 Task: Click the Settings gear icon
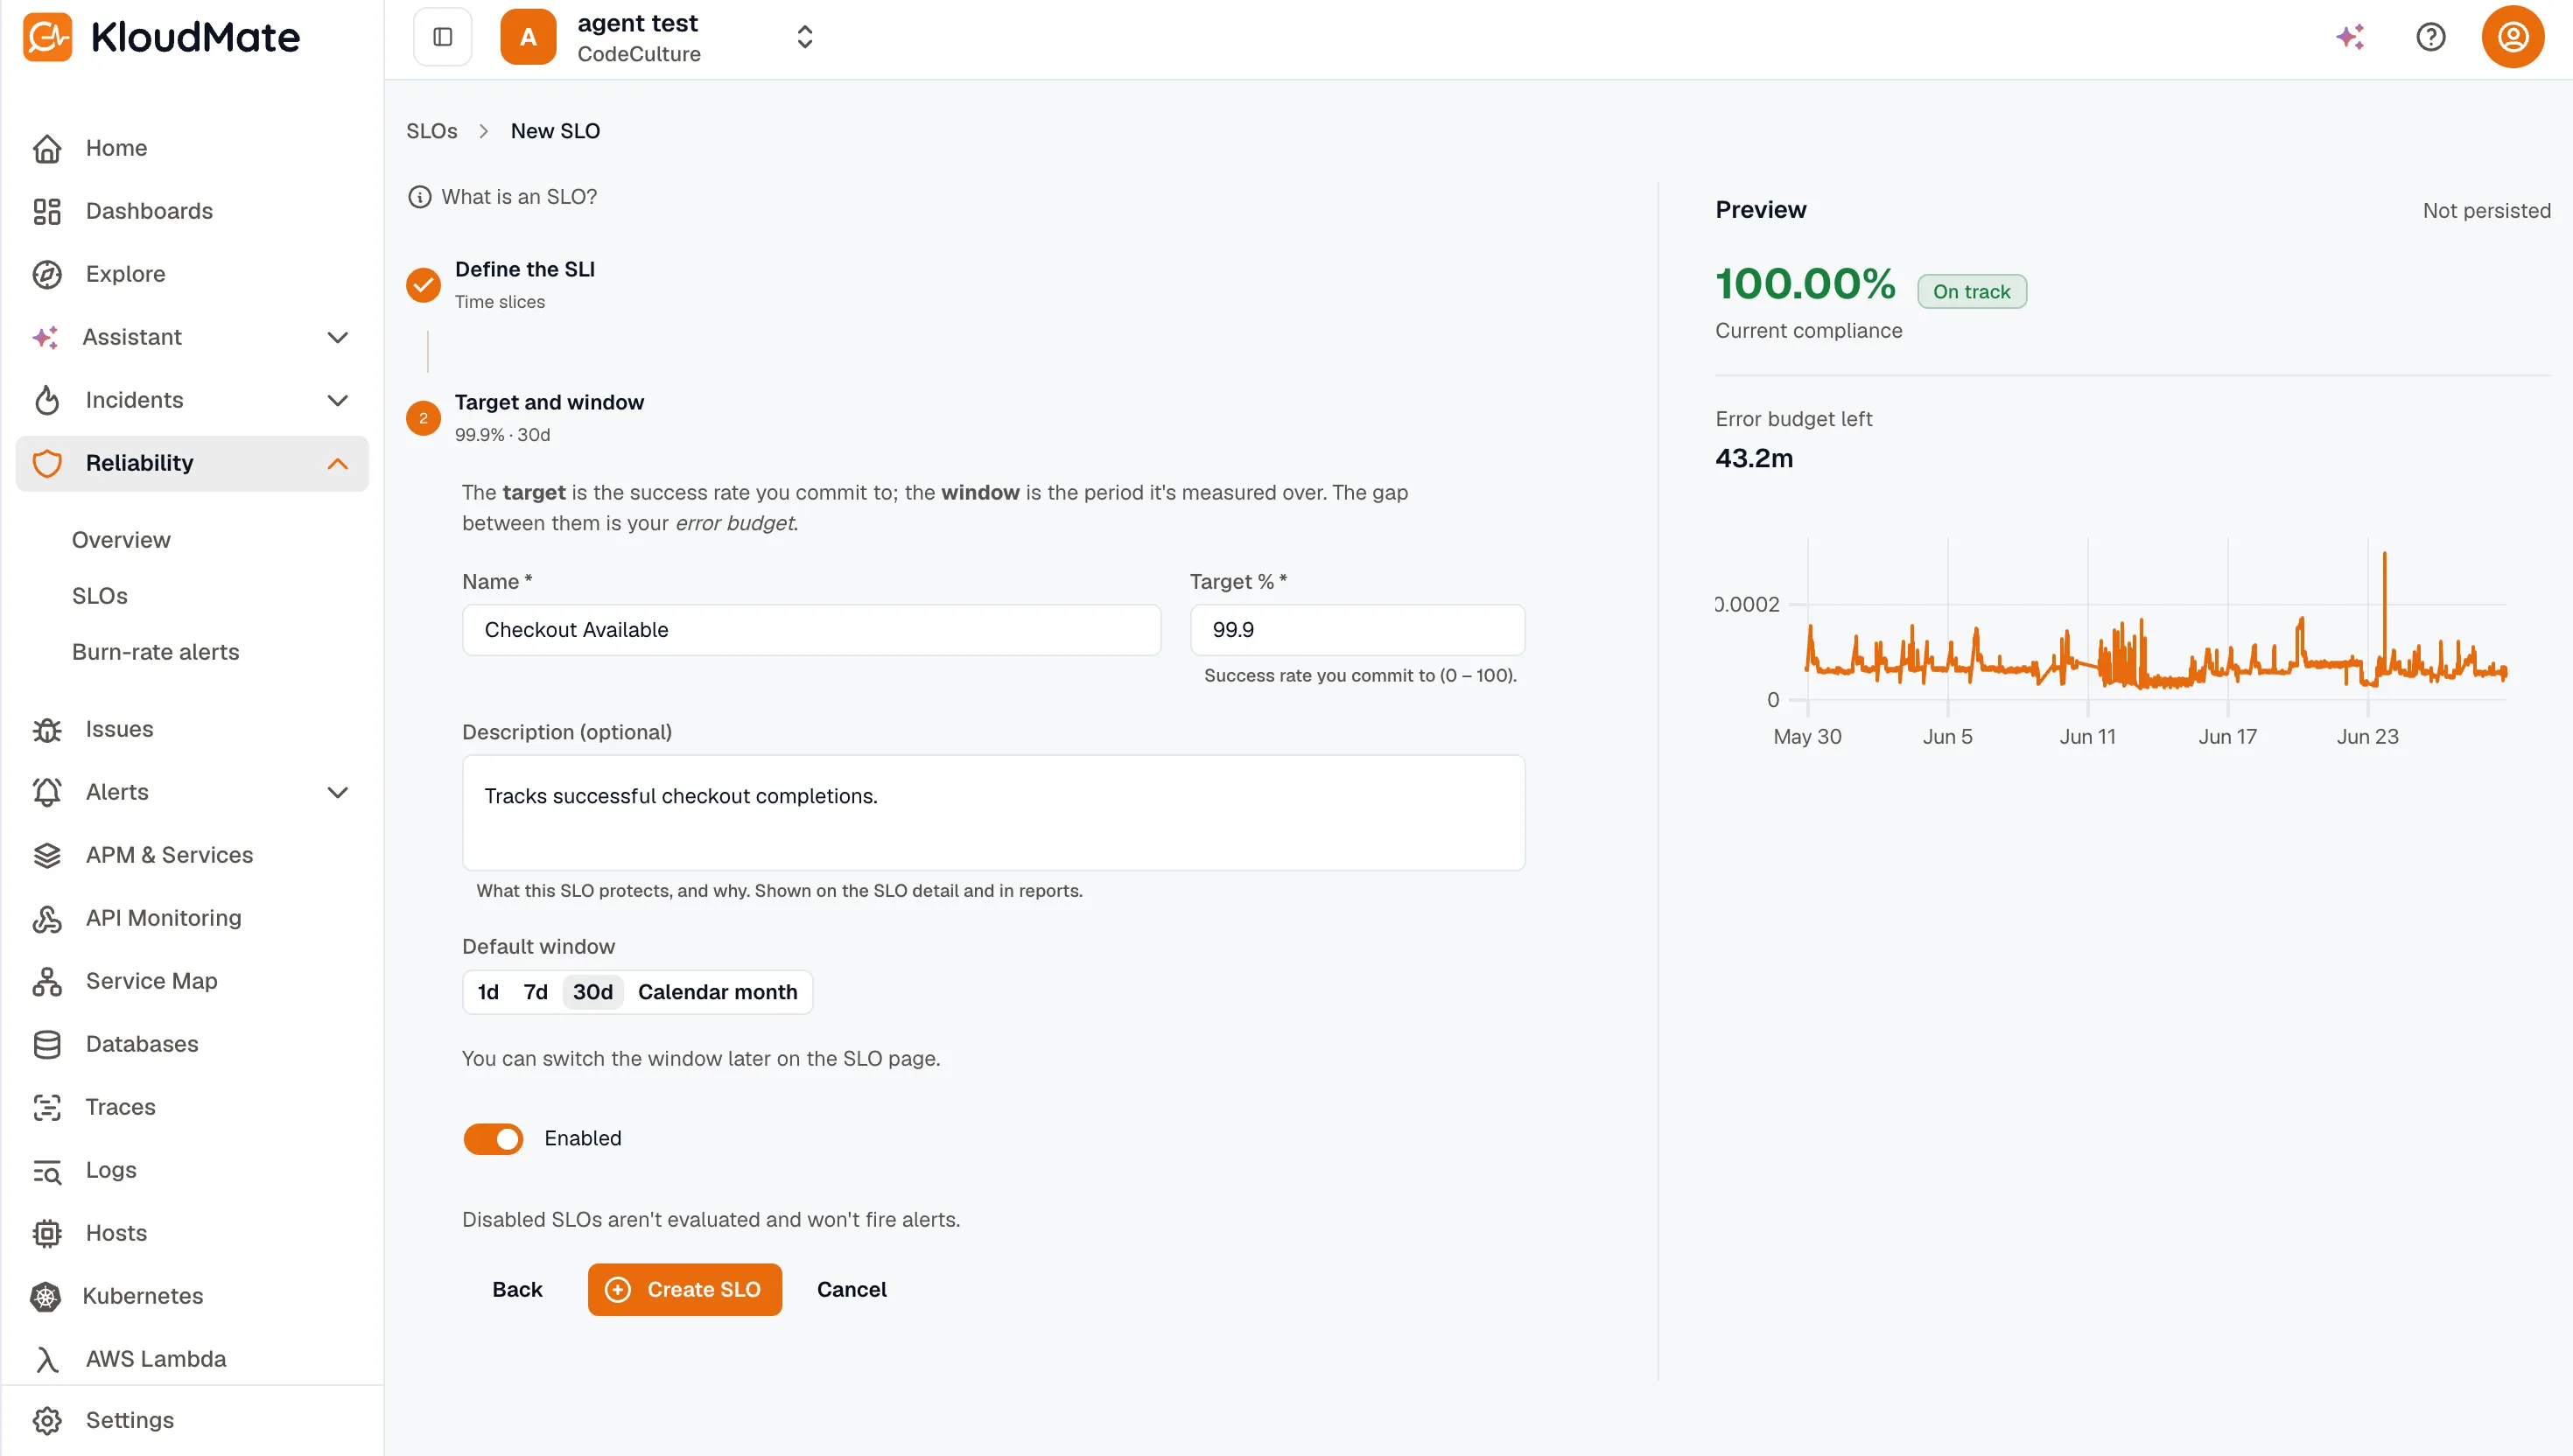click(47, 1420)
